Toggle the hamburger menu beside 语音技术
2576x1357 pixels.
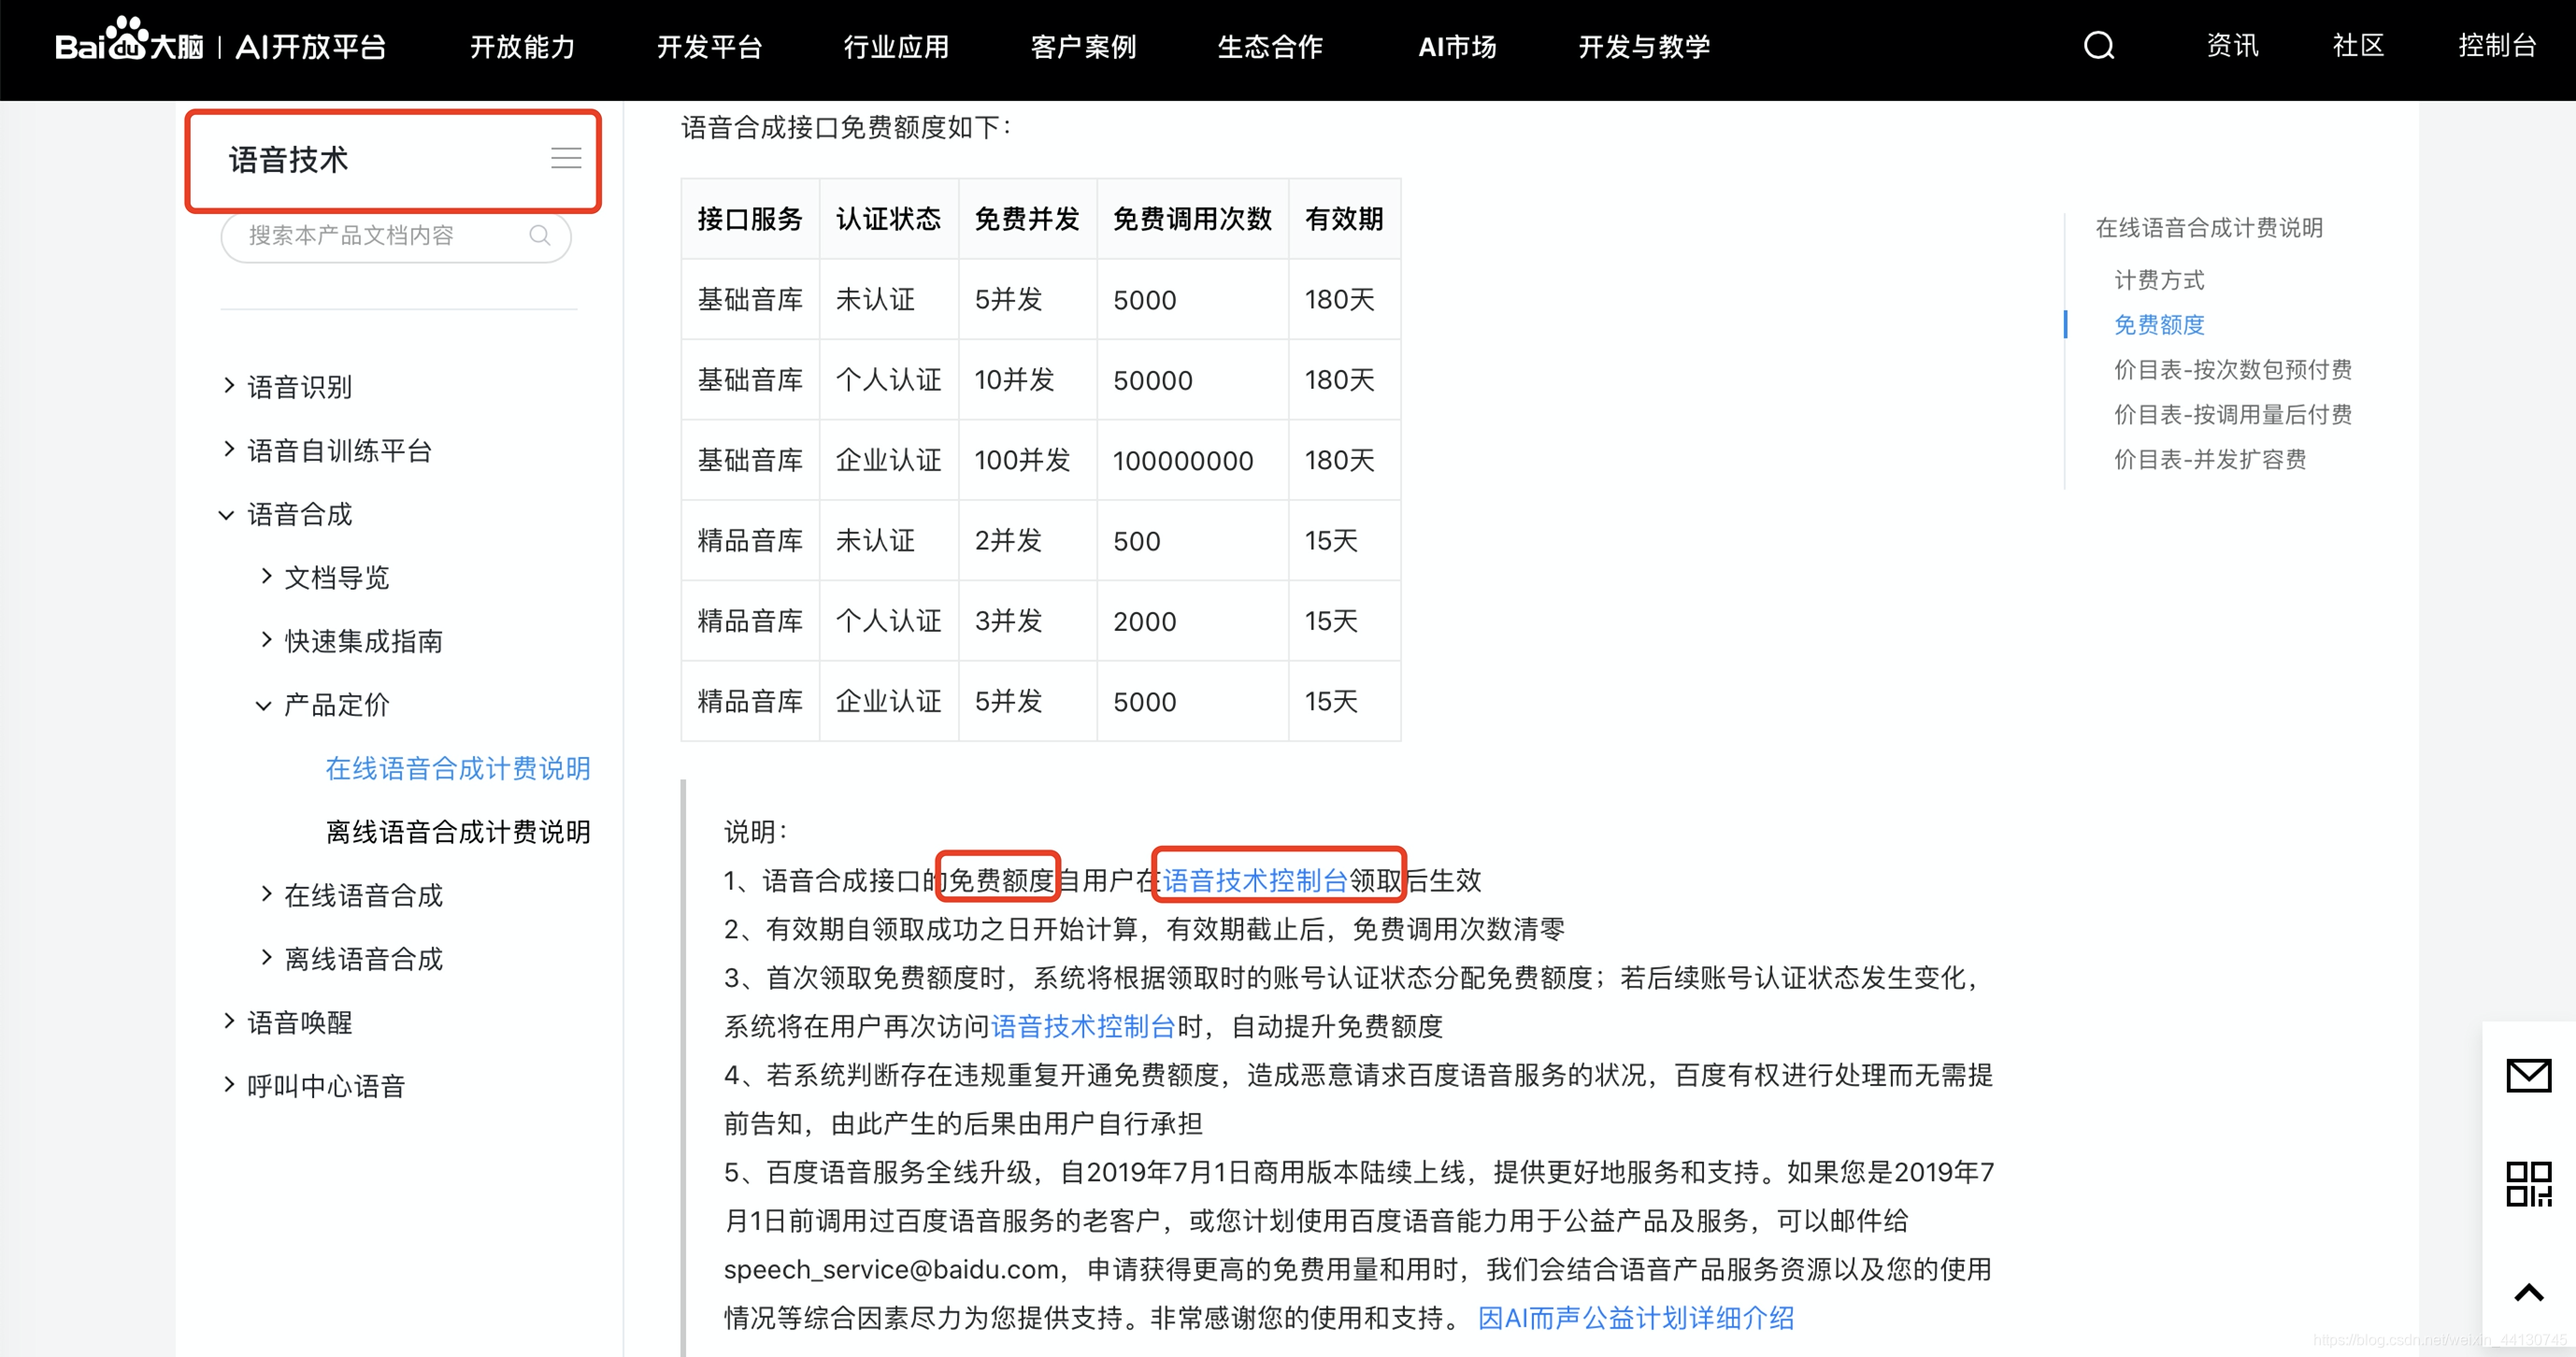click(566, 158)
